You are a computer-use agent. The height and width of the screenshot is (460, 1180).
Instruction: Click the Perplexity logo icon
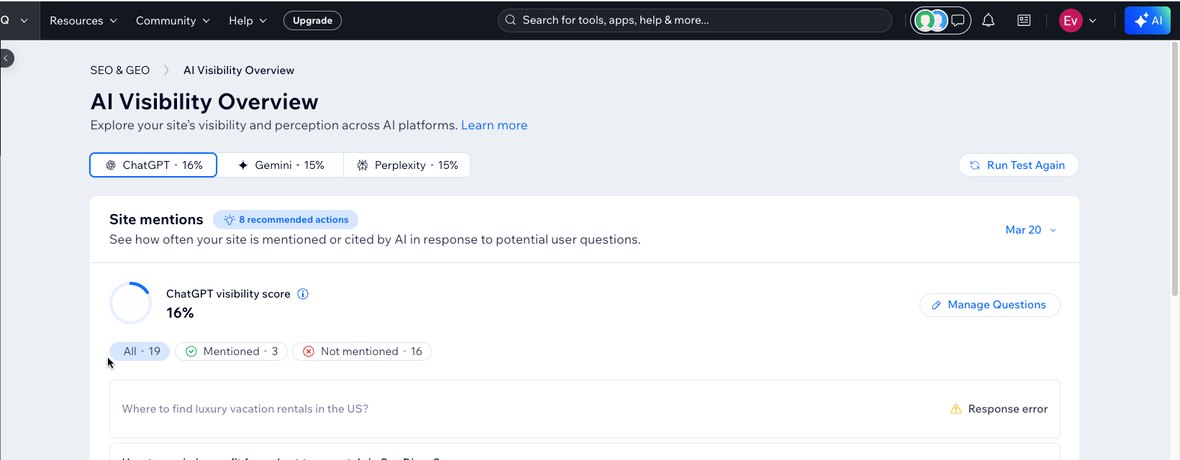coord(362,165)
